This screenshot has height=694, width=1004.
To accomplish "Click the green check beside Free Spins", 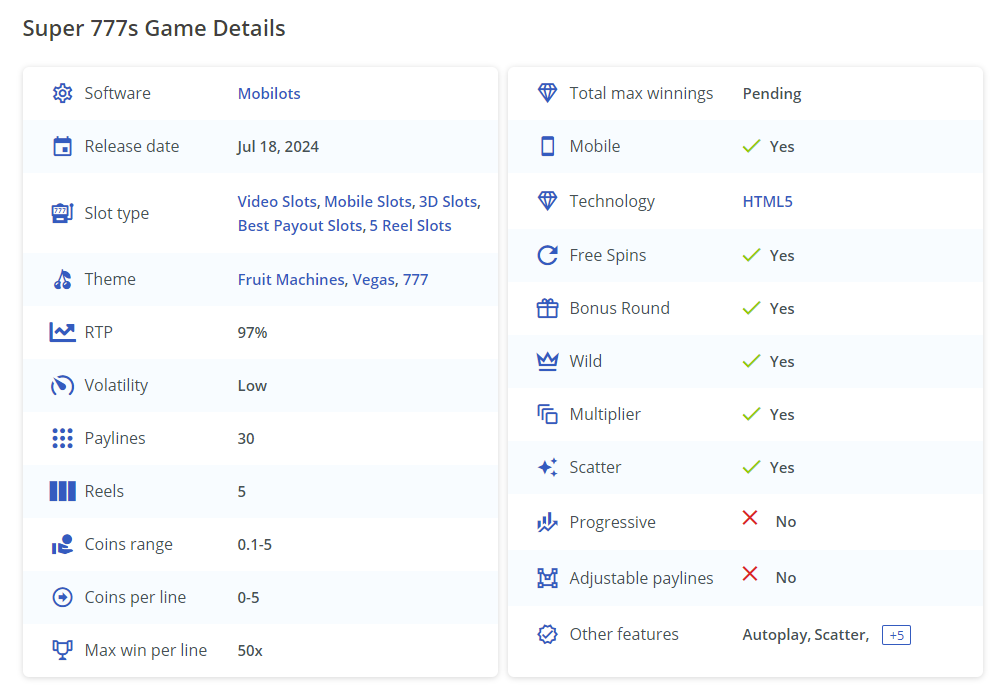I will (x=751, y=255).
